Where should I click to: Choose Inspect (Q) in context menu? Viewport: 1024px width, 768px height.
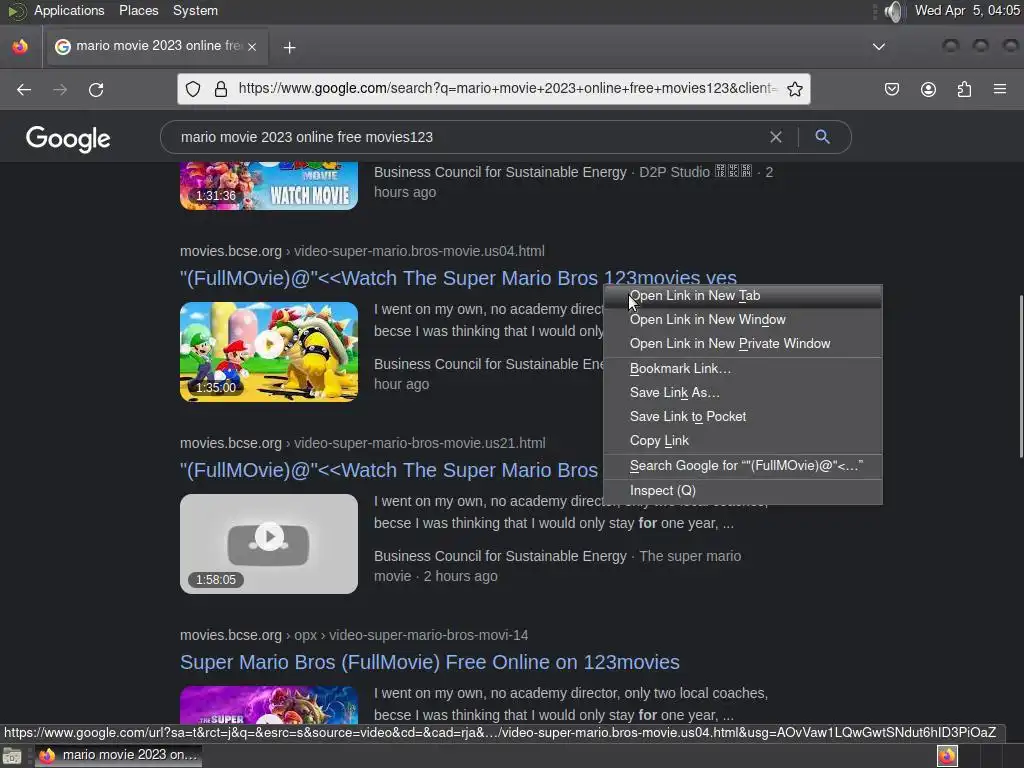point(743,490)
